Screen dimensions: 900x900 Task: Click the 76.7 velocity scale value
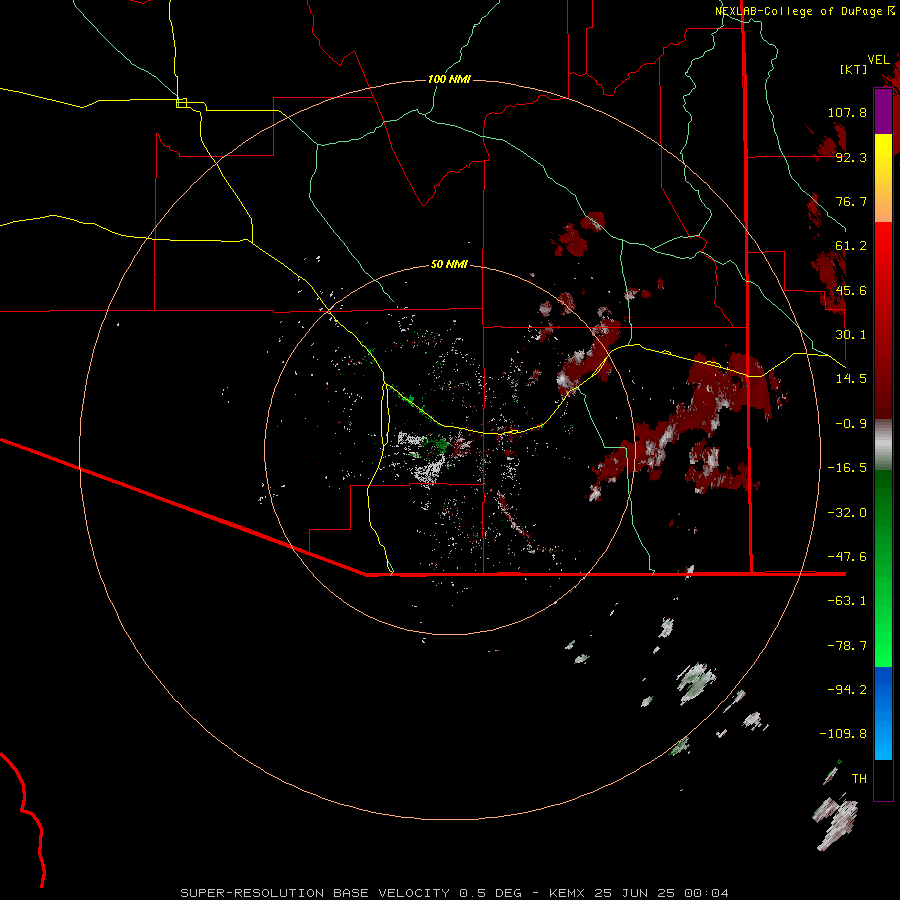click(851, 201)
